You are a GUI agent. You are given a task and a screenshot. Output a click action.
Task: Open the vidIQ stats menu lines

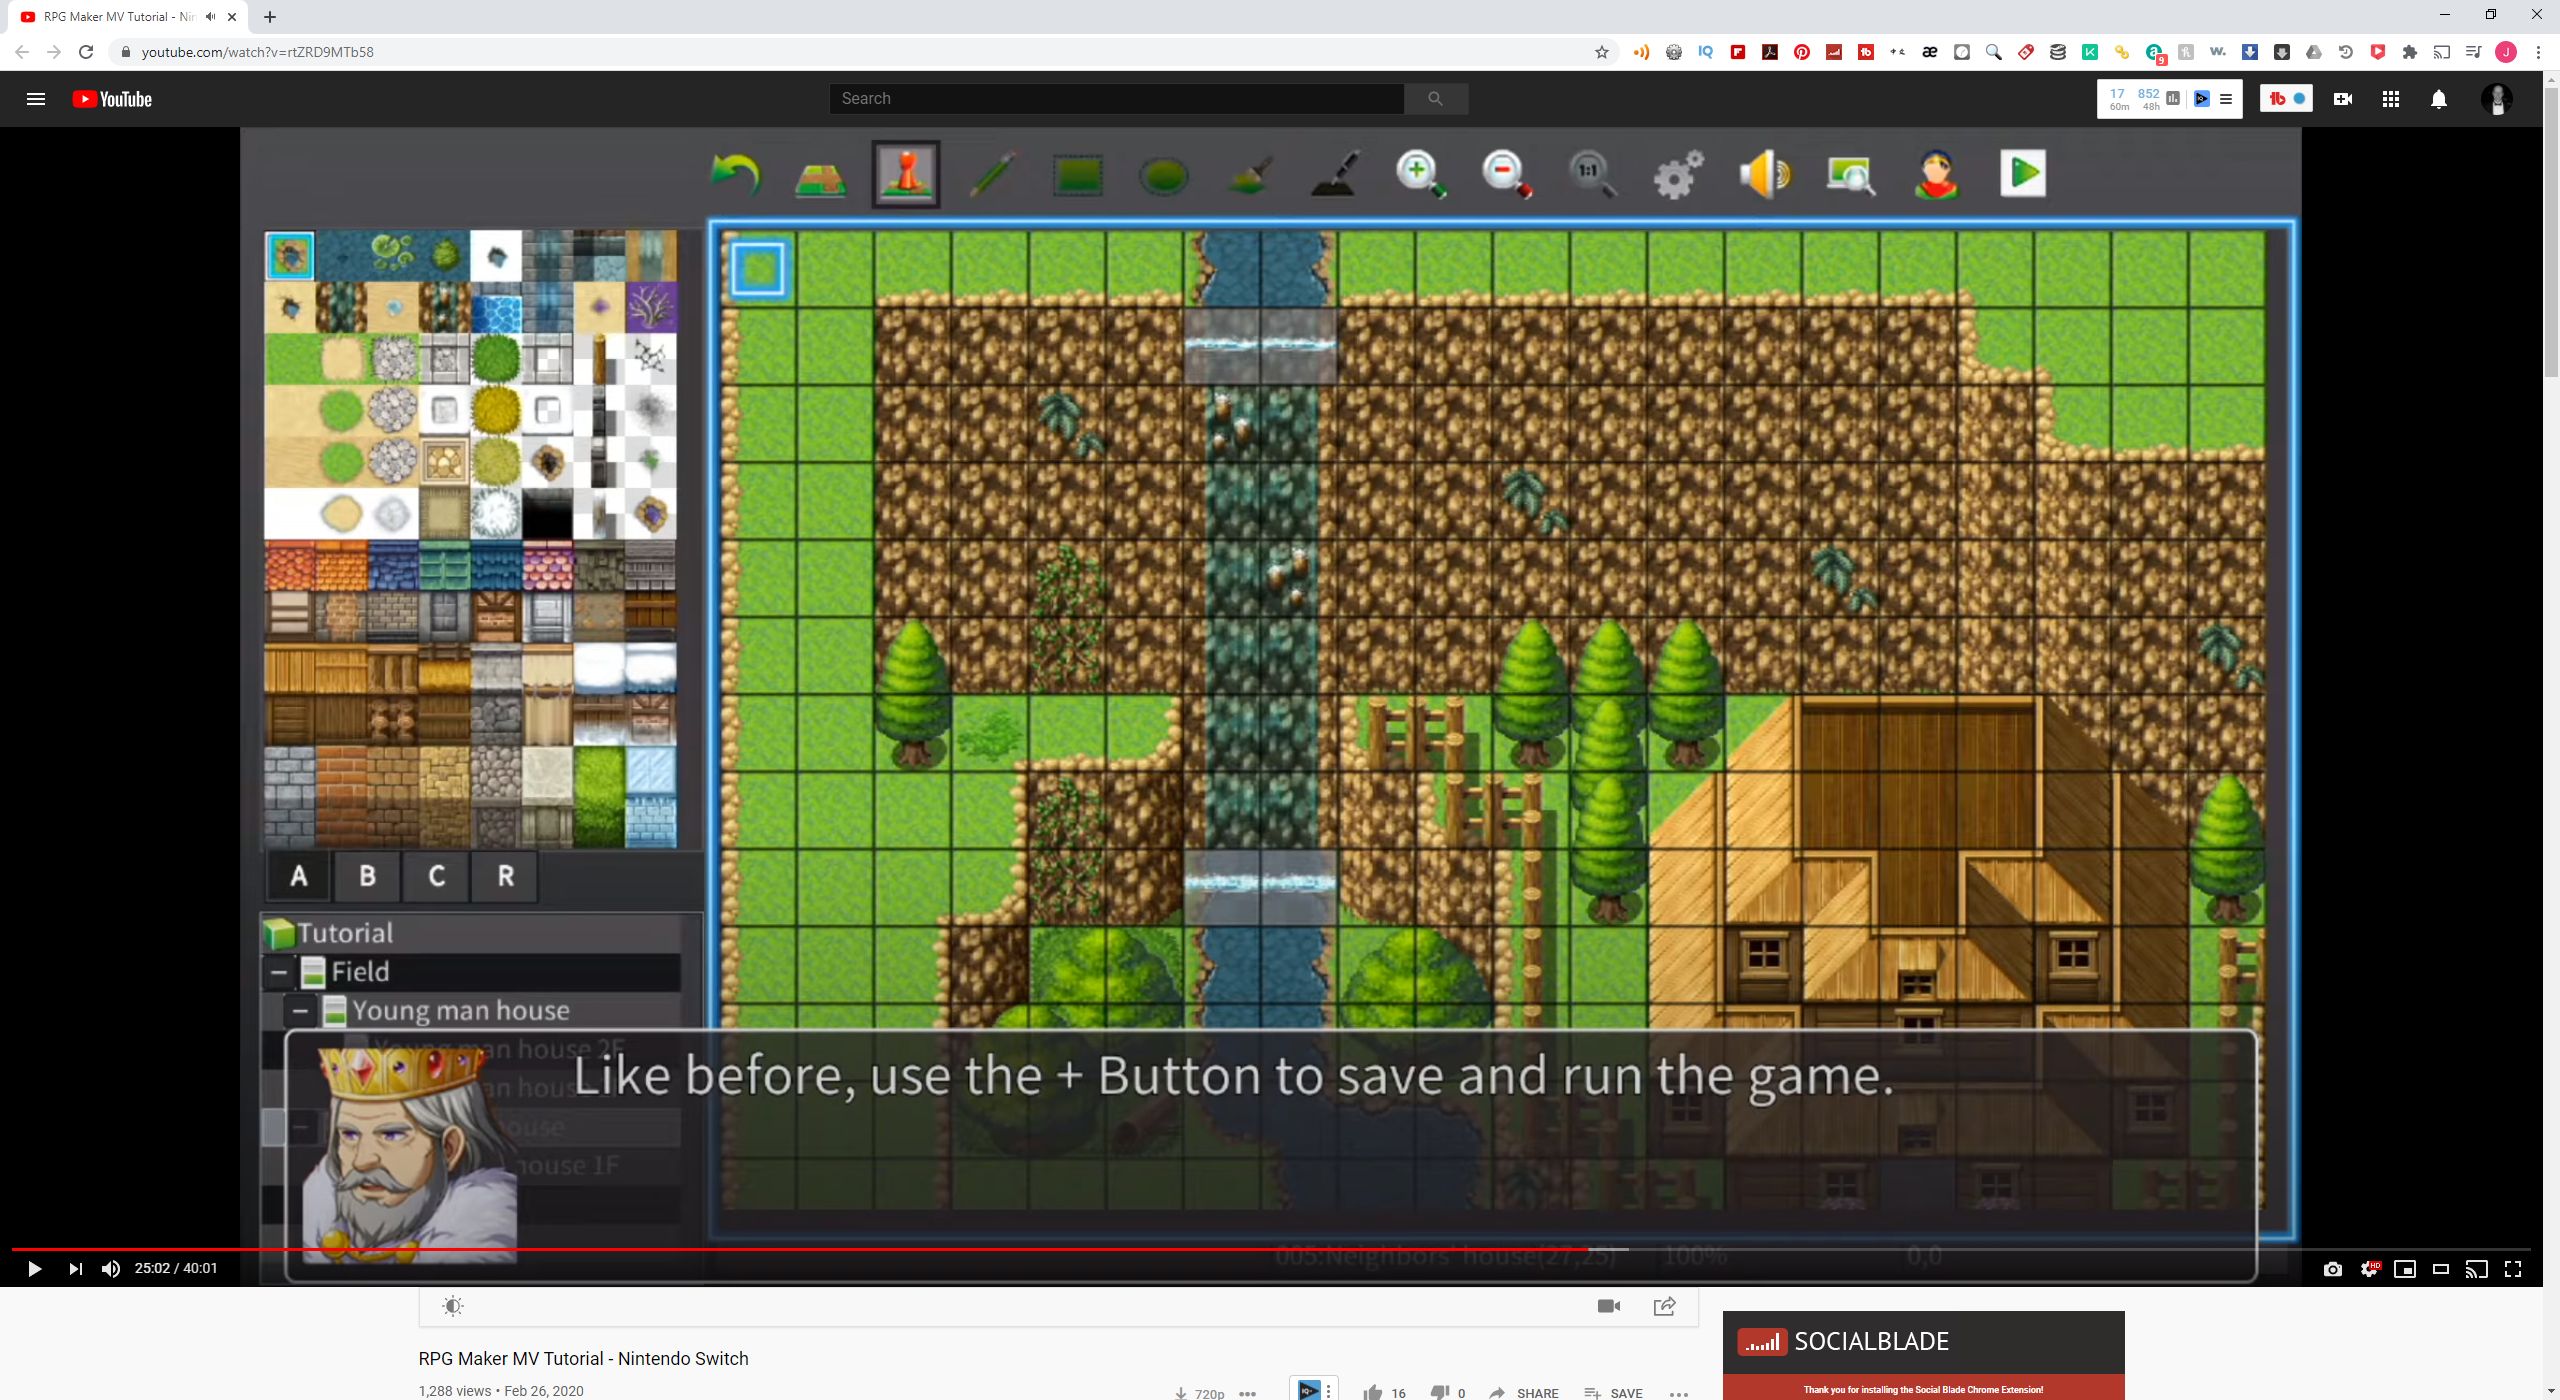(x=2226, y=99)
